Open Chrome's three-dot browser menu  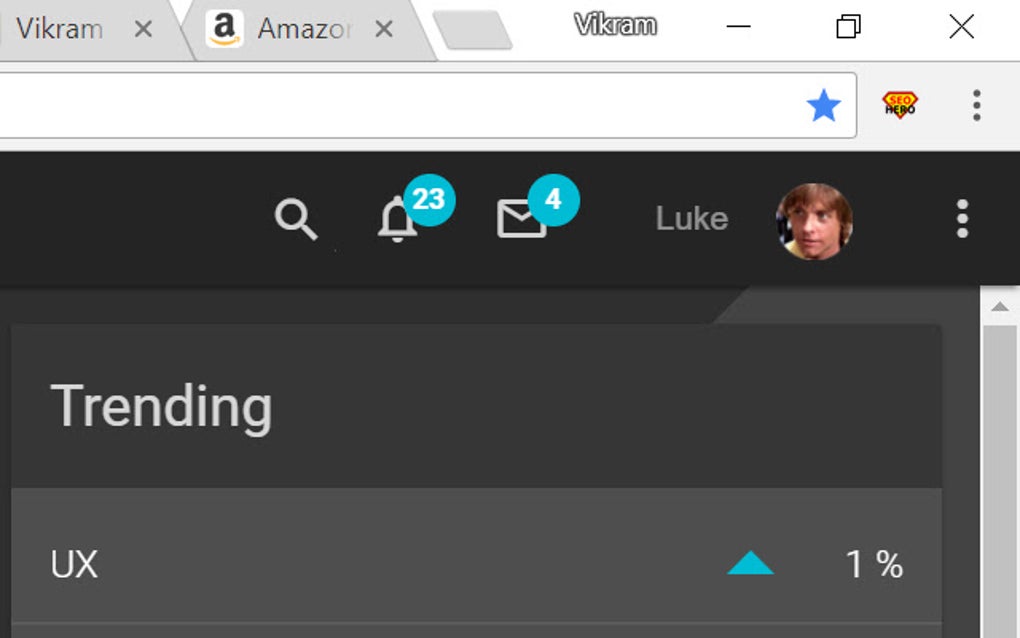976,105
